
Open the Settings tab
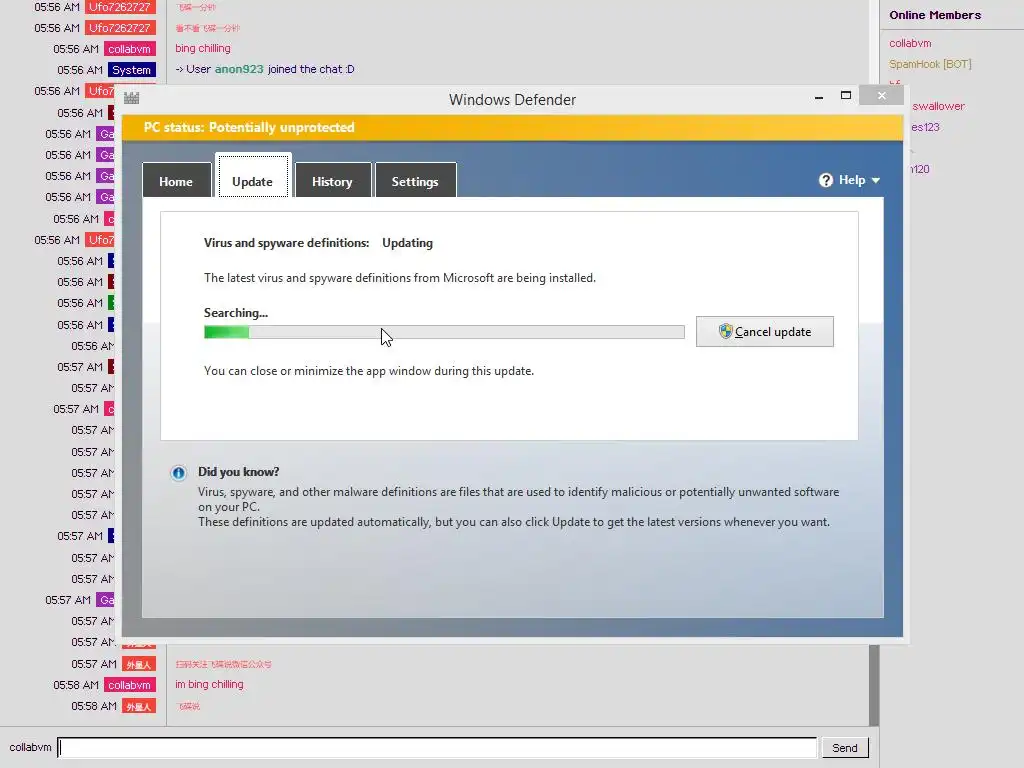click(x=415, y=181)
